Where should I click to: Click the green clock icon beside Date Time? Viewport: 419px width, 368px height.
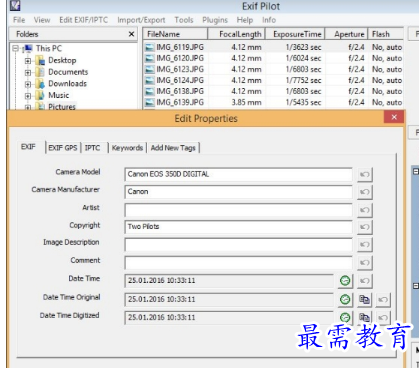(x=345, y=281)
